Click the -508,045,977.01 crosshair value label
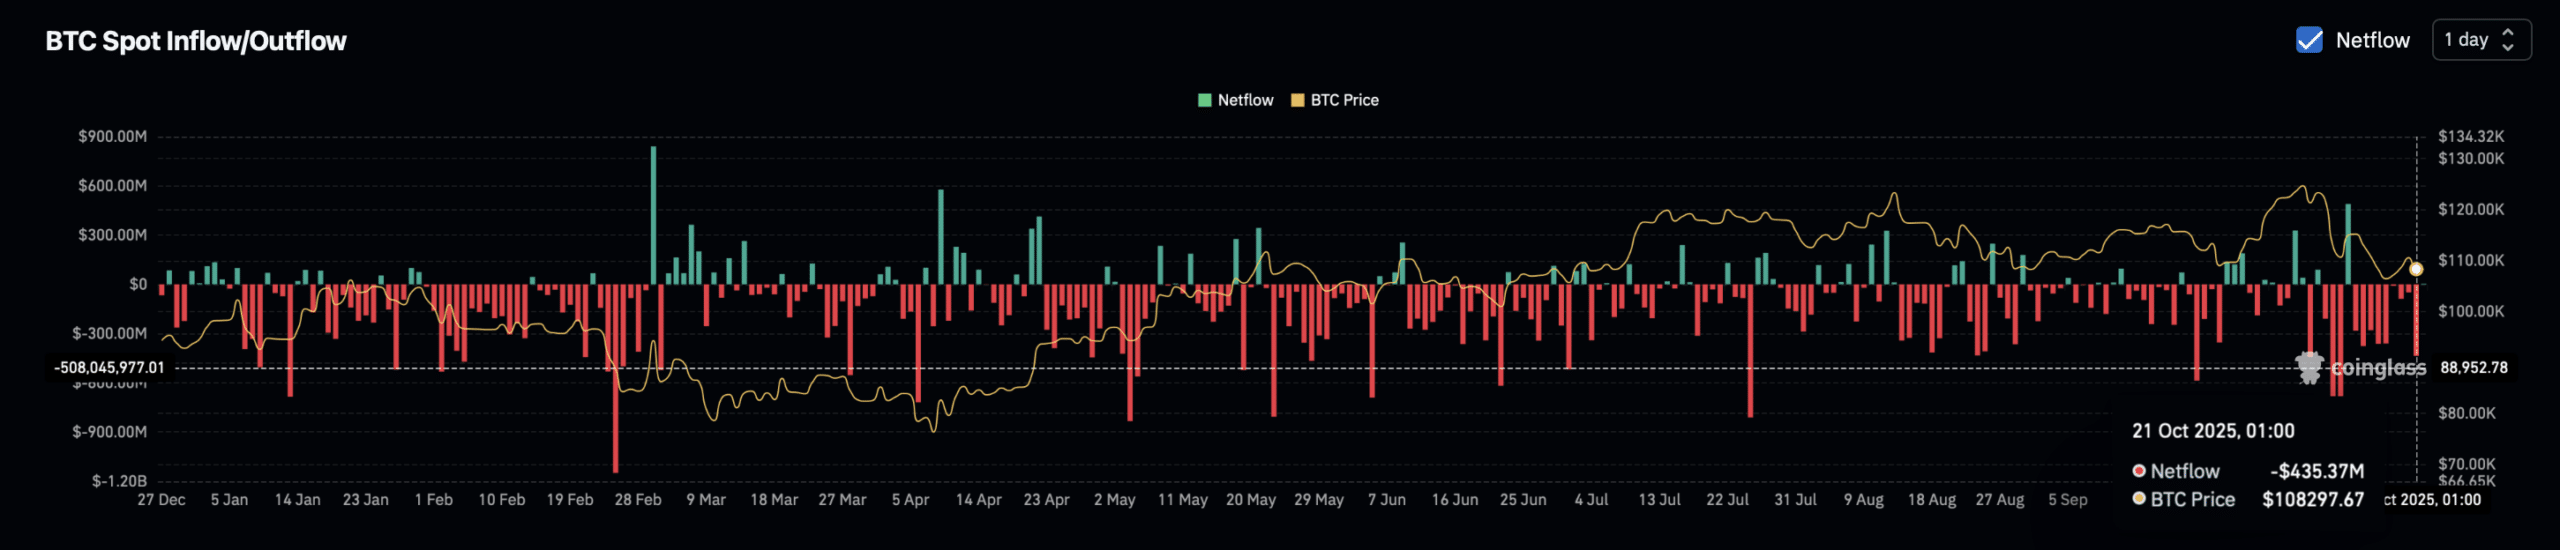2560x550 pixels. (109, 368)
